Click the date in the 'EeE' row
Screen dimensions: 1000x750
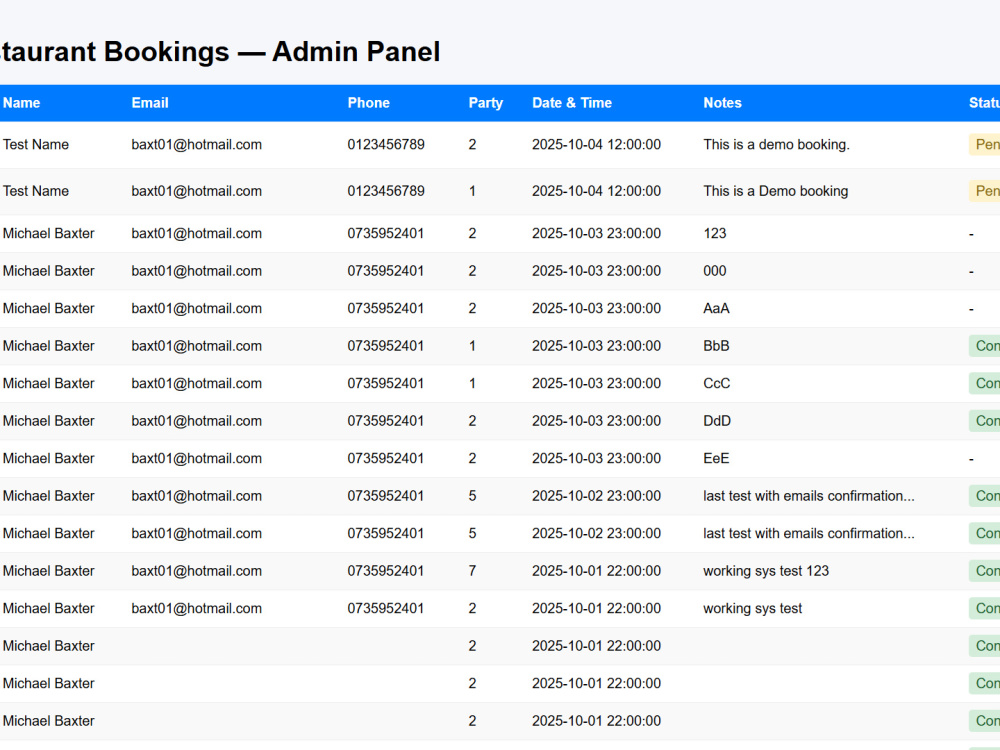[596, 459]
